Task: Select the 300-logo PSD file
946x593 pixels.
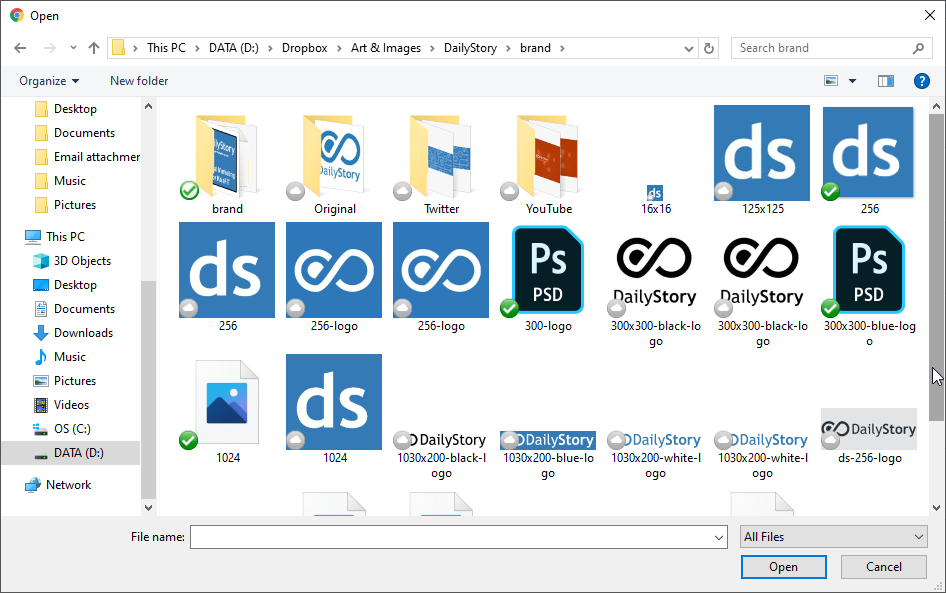Action: [548, 277]
